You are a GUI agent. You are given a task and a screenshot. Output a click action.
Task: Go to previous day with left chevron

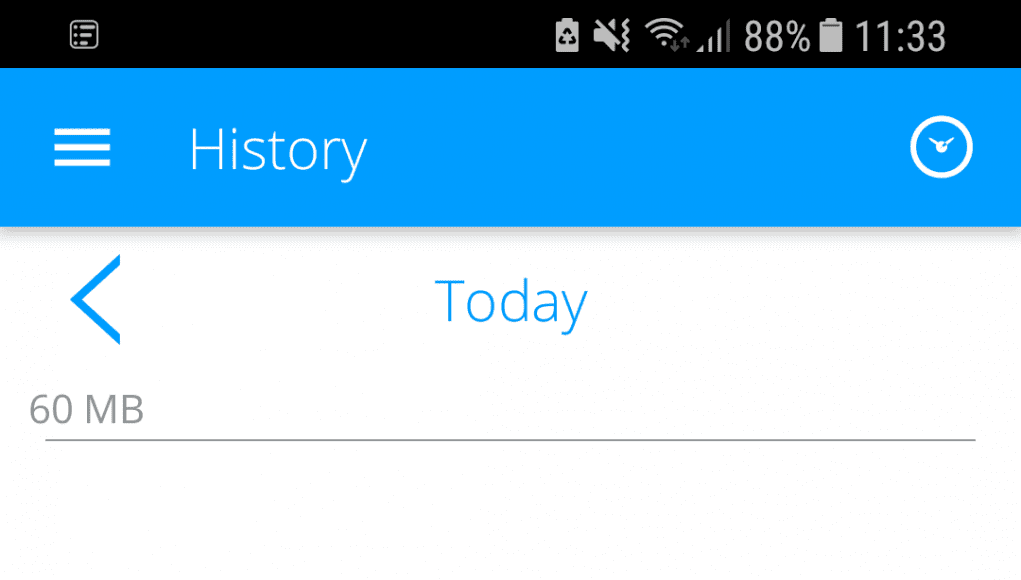tap(96, 299)
